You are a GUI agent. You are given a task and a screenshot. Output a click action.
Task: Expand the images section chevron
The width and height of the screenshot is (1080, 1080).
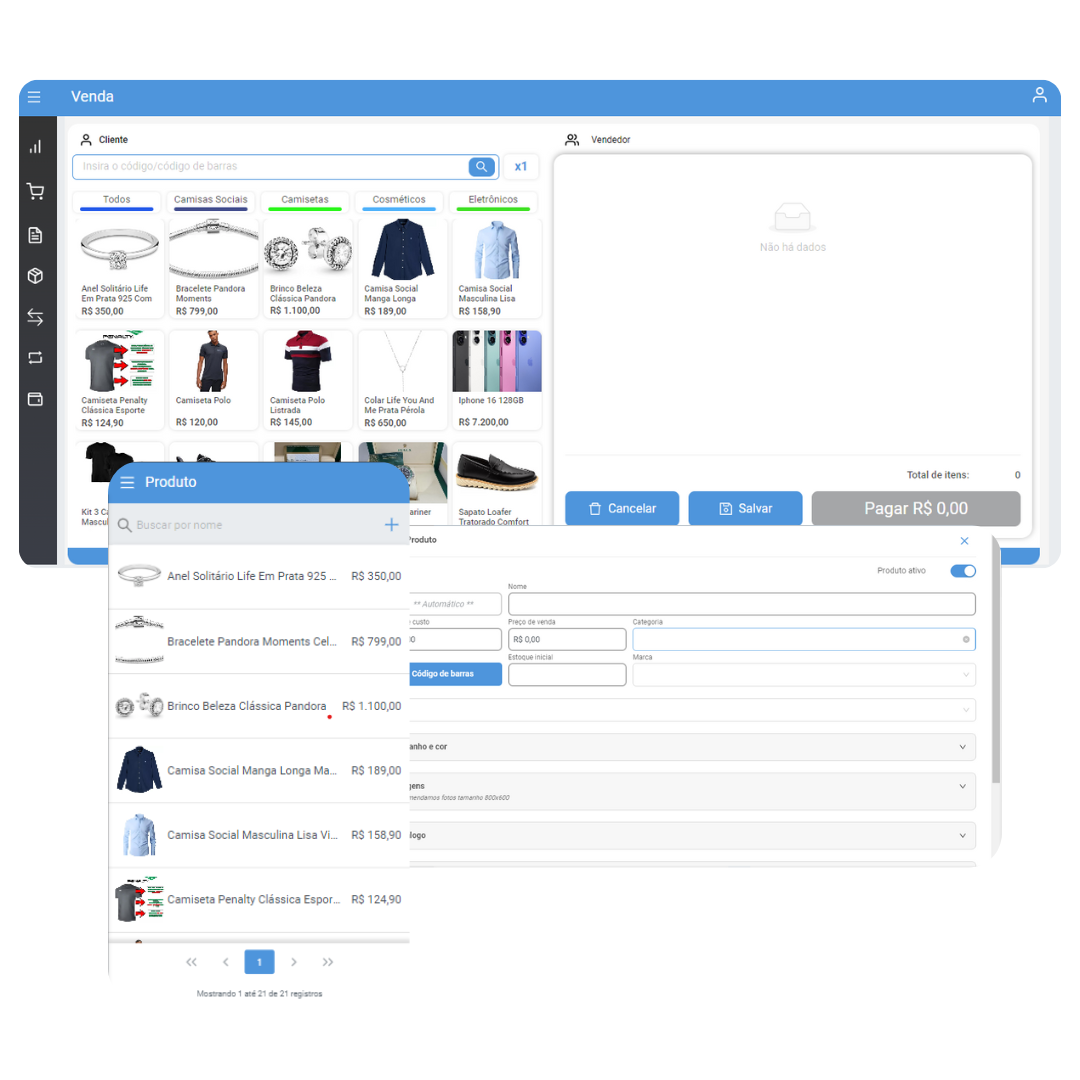(963, 789)
